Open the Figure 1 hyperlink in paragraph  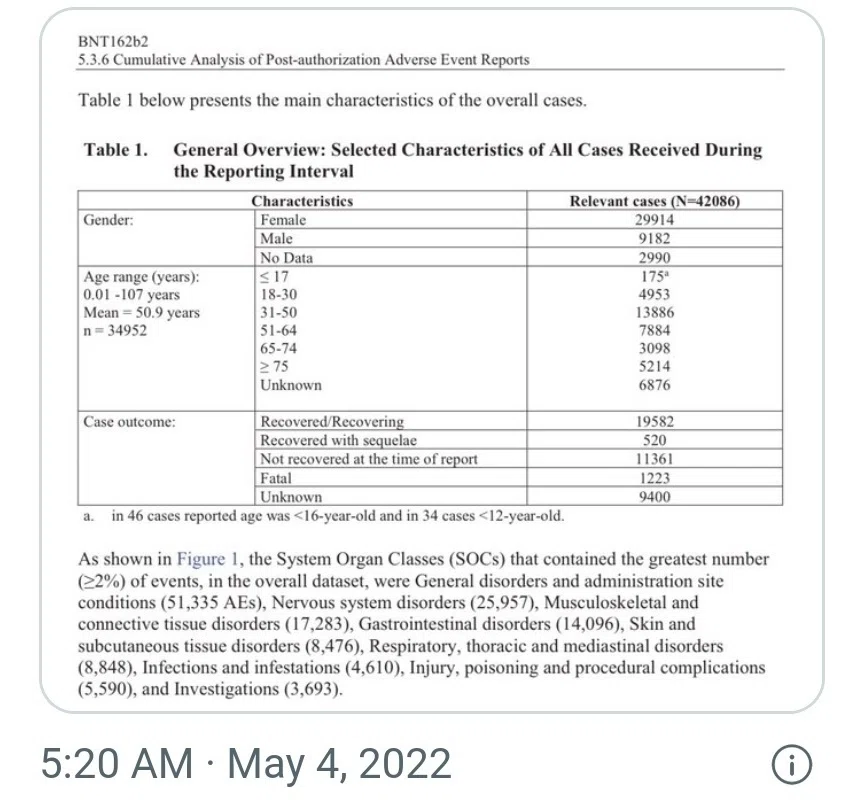coord(207,559)
